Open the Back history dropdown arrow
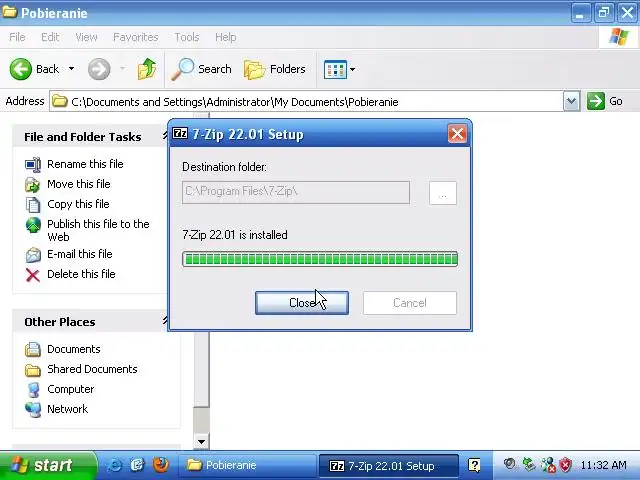Image resolution: width=640 pixels, height=480 pixels. (x=71, y=69)
